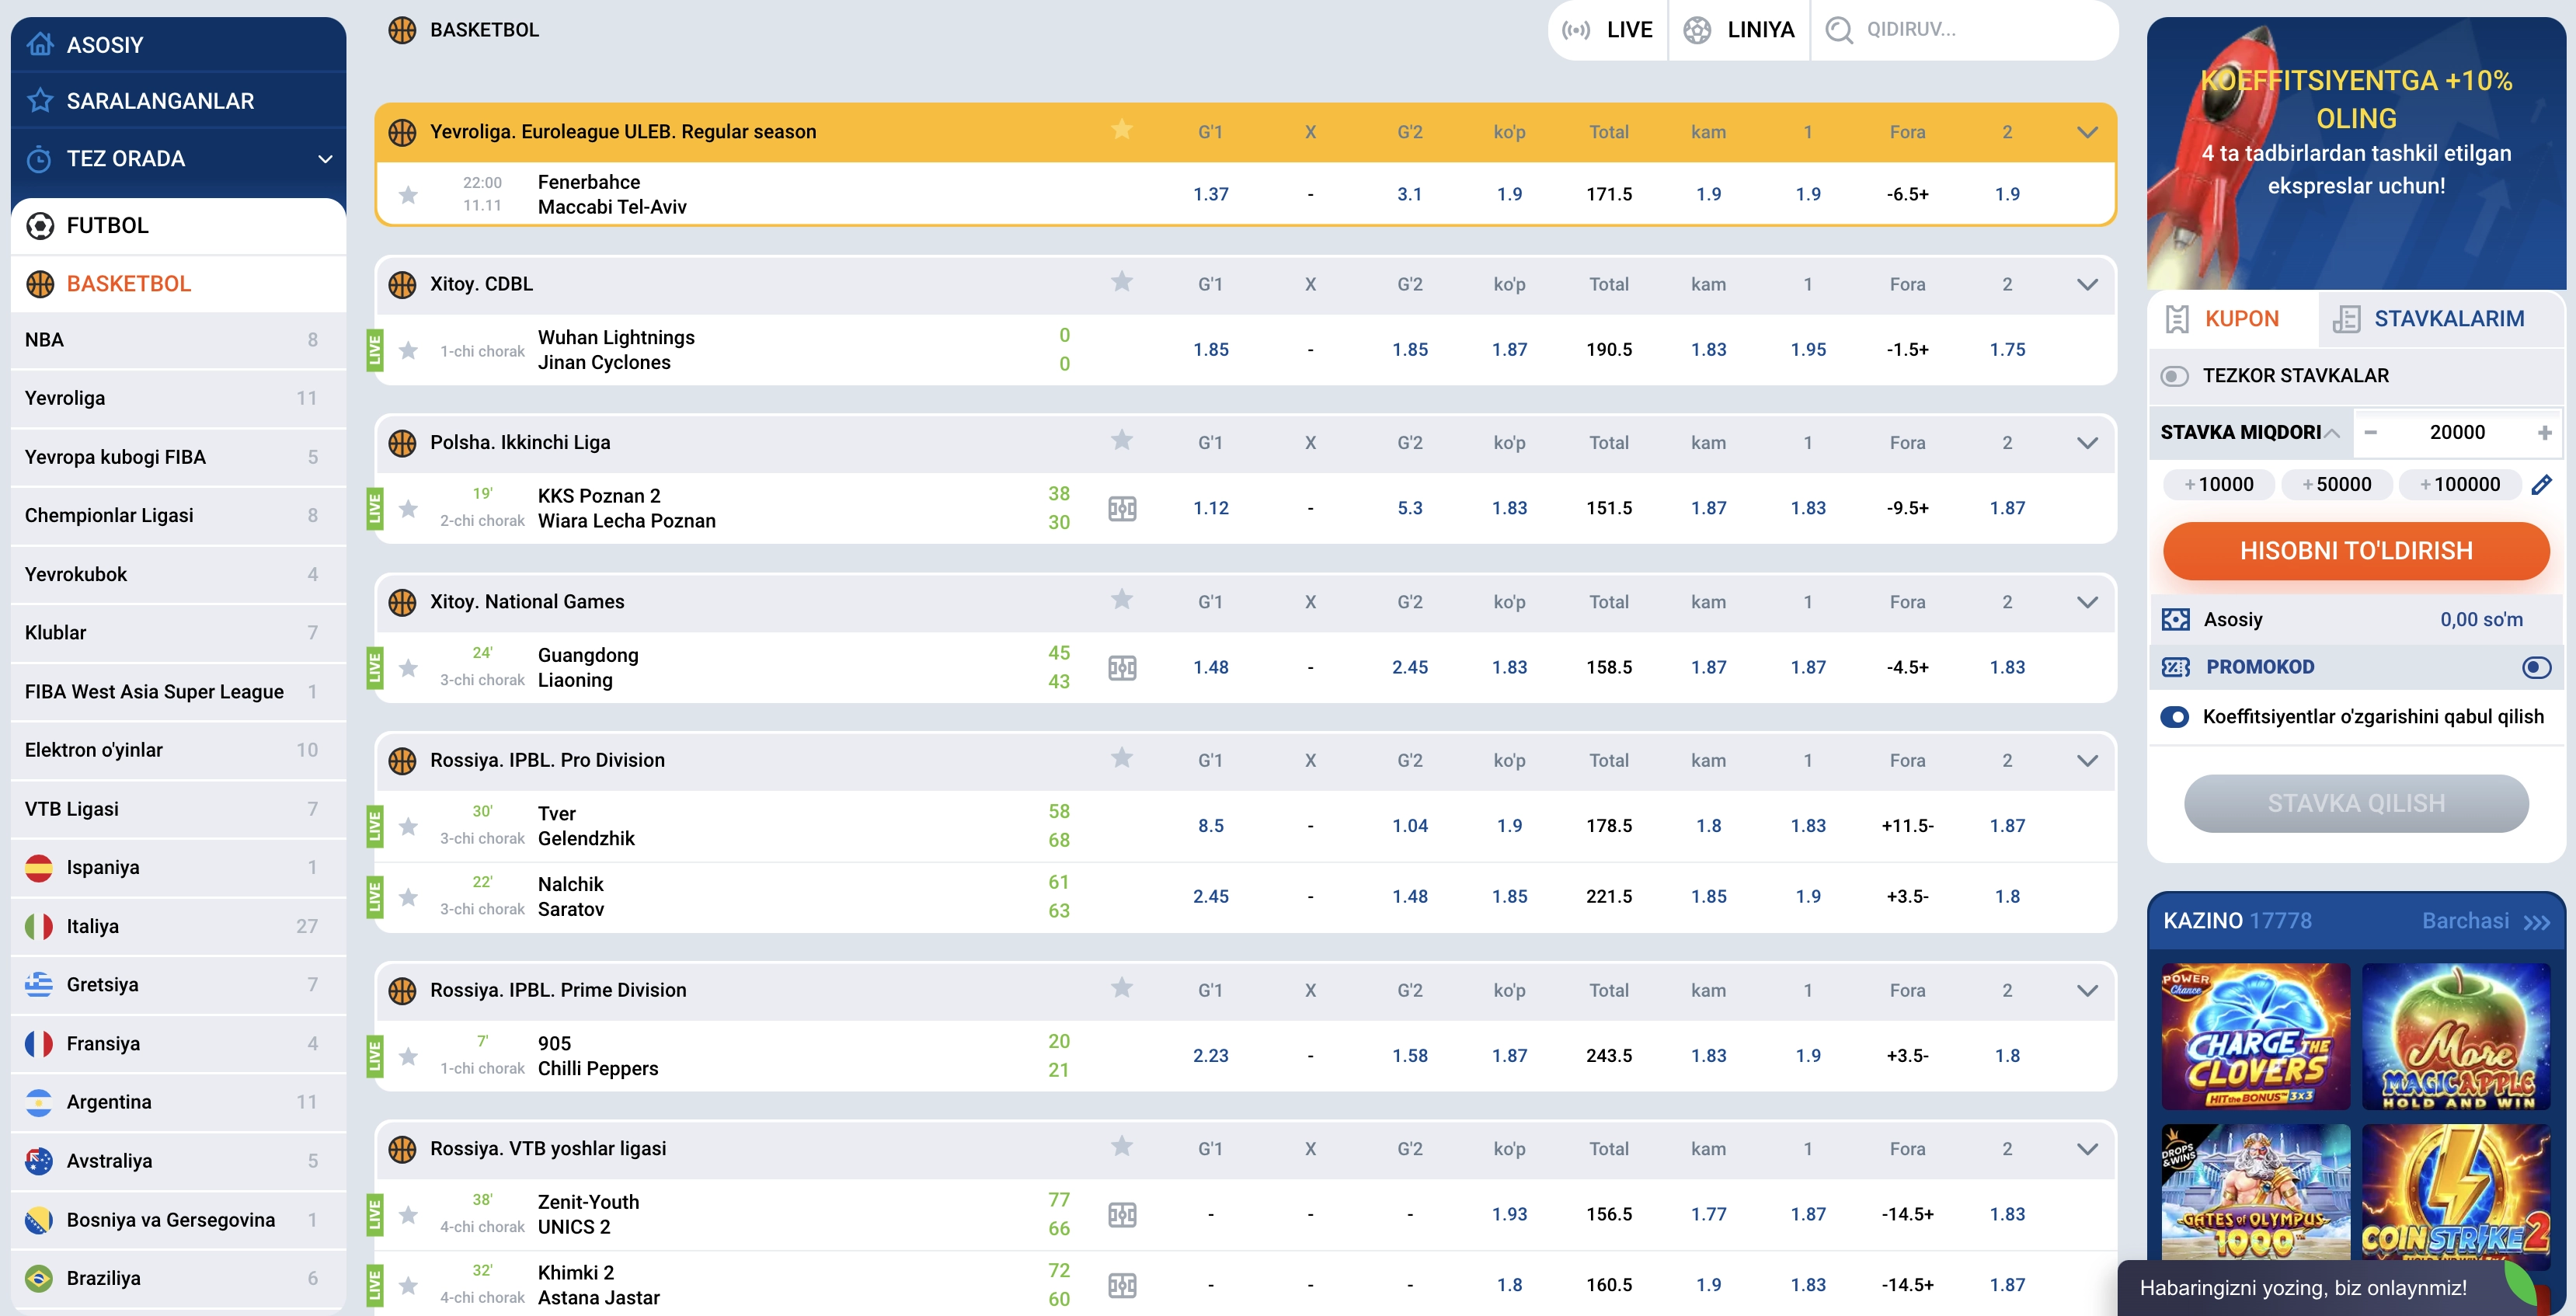The width and height of the screenshot is (2576, 1316).
Task: Collapse Rossiya. IPBL. Pro Division chevron
Action: (x=2087, y=761)
